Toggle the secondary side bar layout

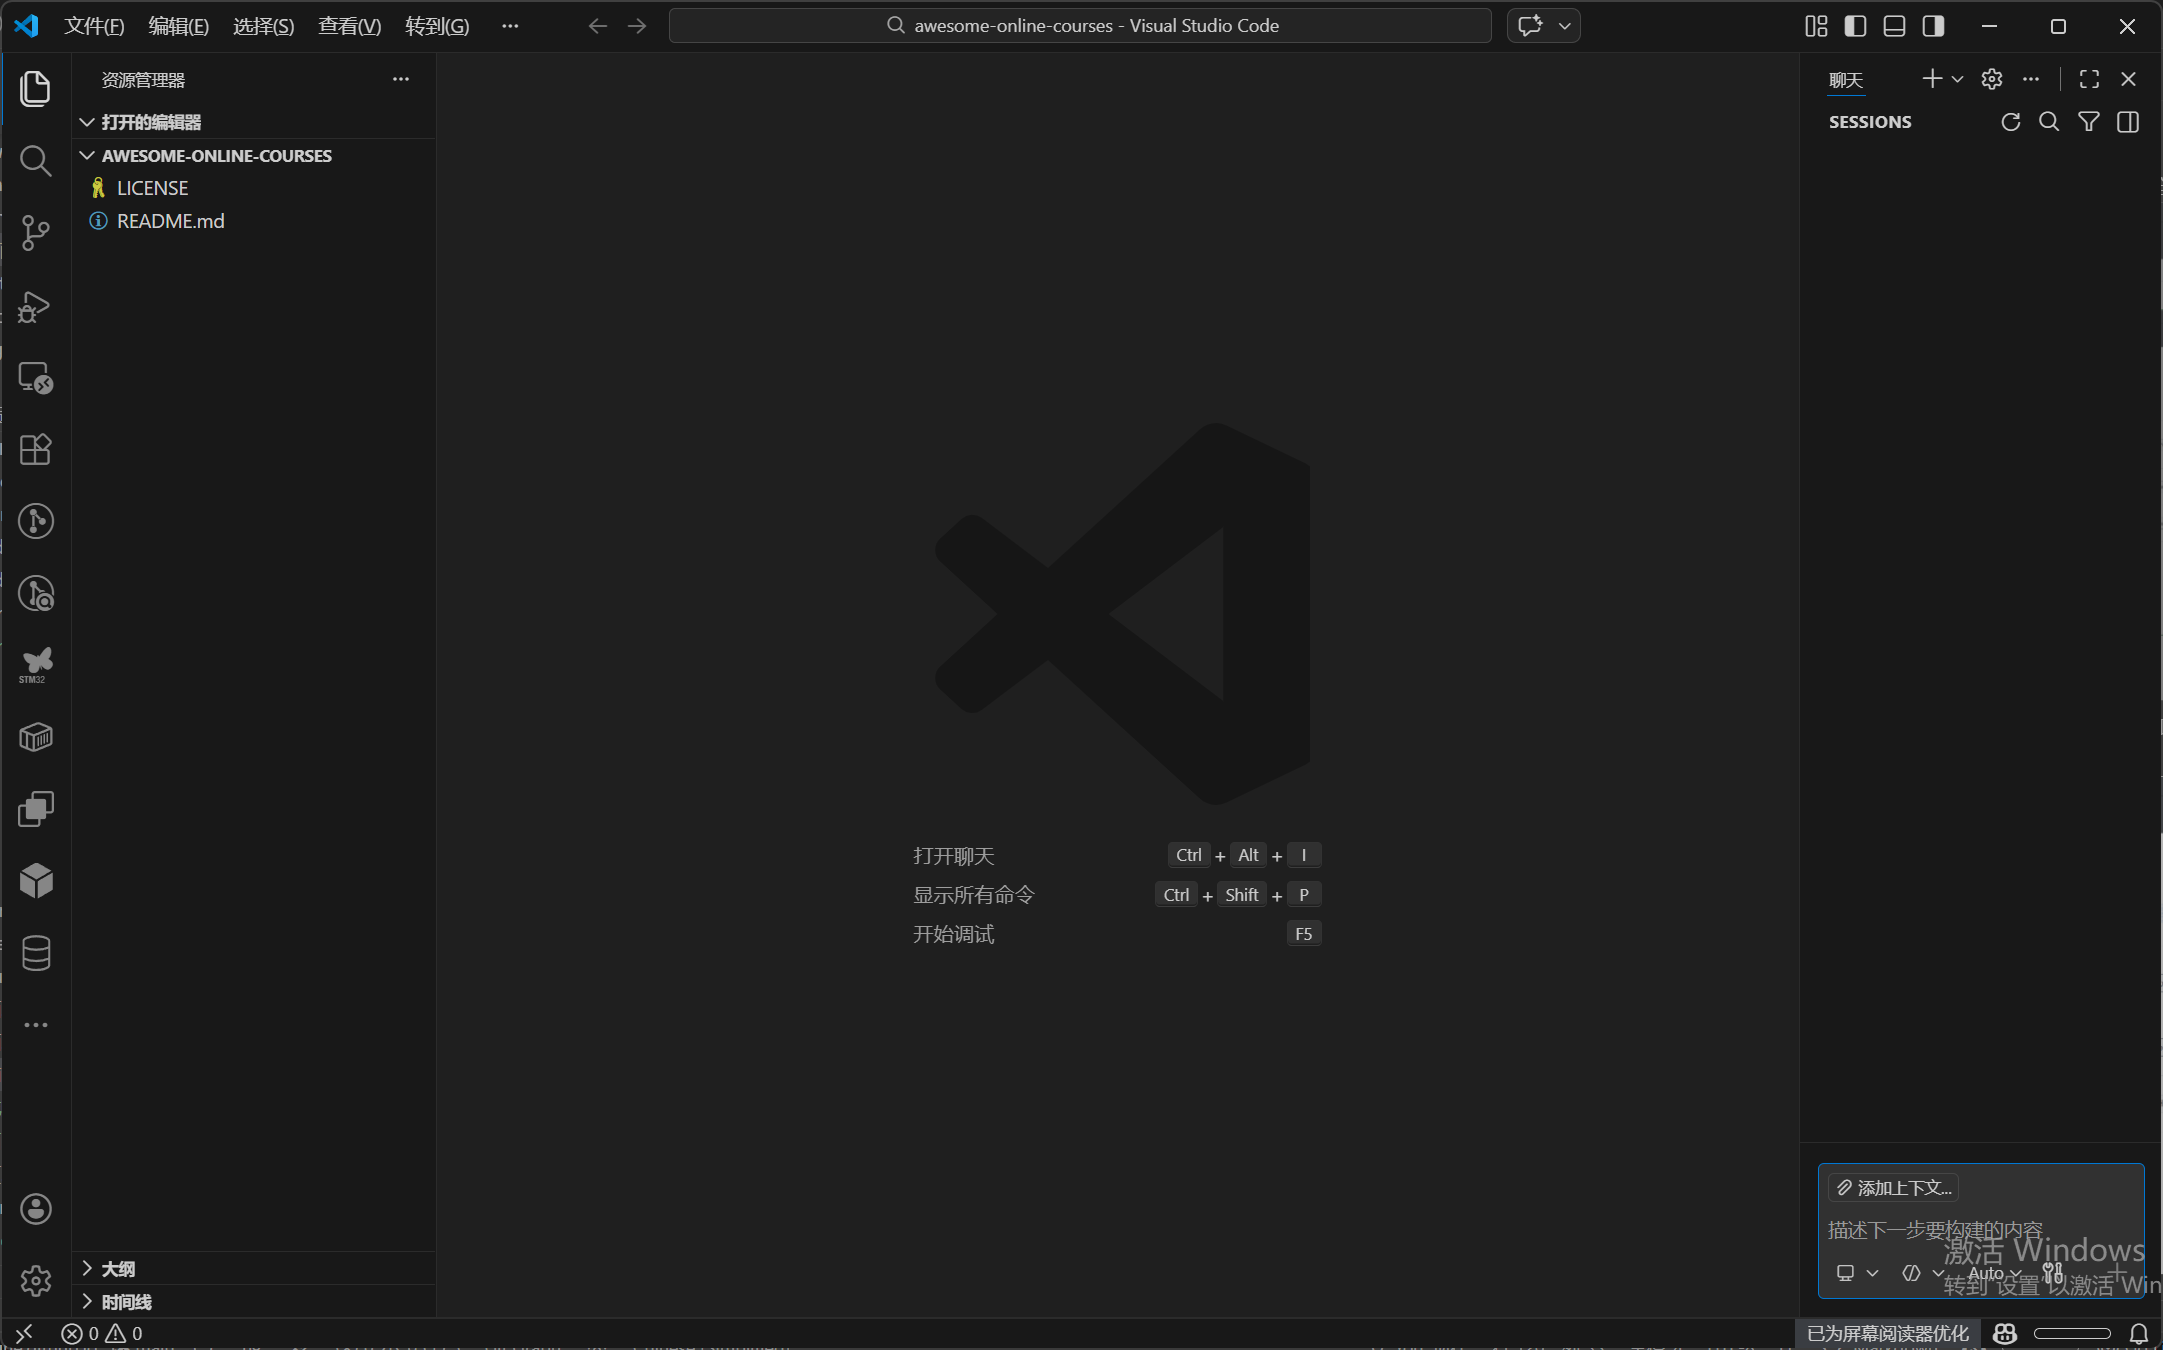[x=1931, y=26]
